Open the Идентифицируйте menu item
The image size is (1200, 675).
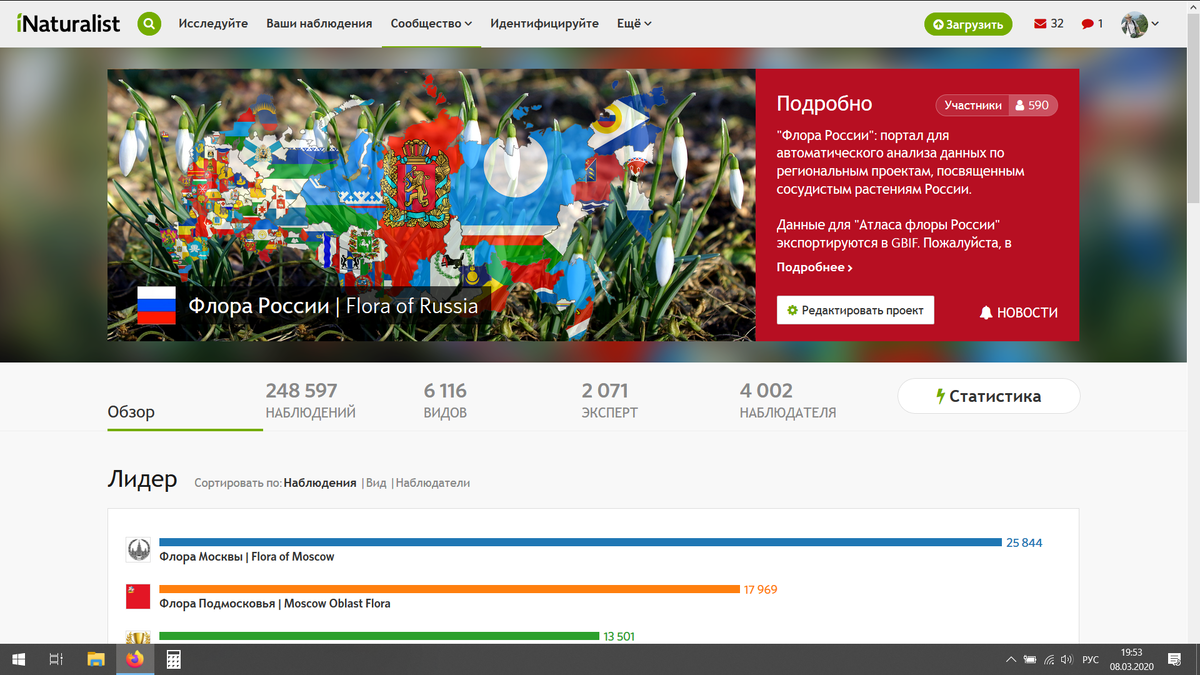coord(544,22)
